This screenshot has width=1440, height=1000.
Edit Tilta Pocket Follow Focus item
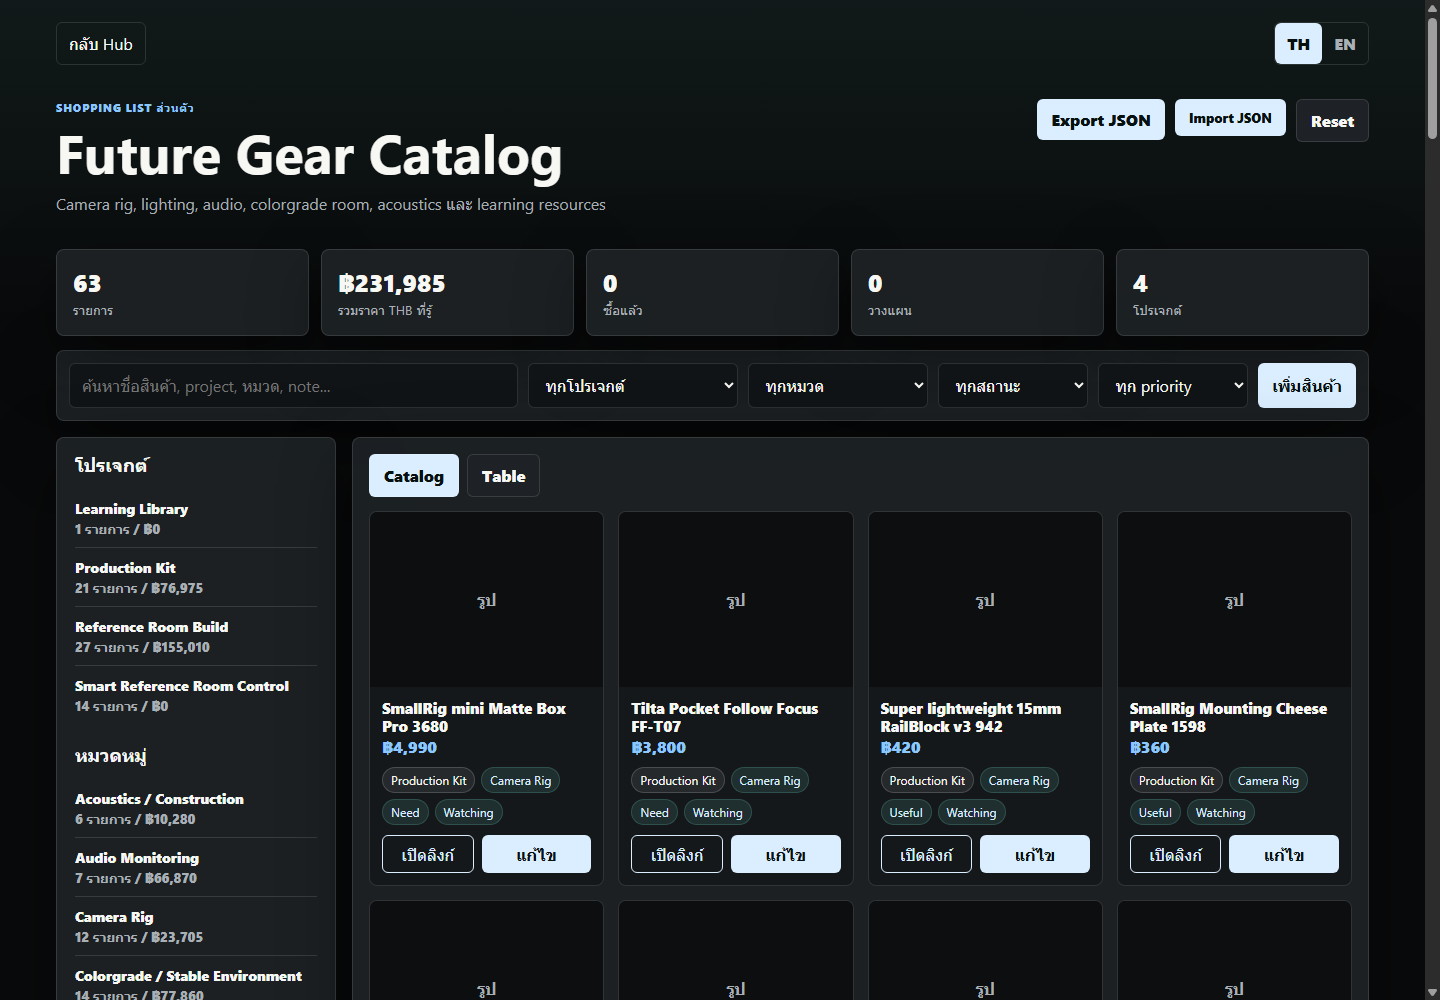[786, 854]
